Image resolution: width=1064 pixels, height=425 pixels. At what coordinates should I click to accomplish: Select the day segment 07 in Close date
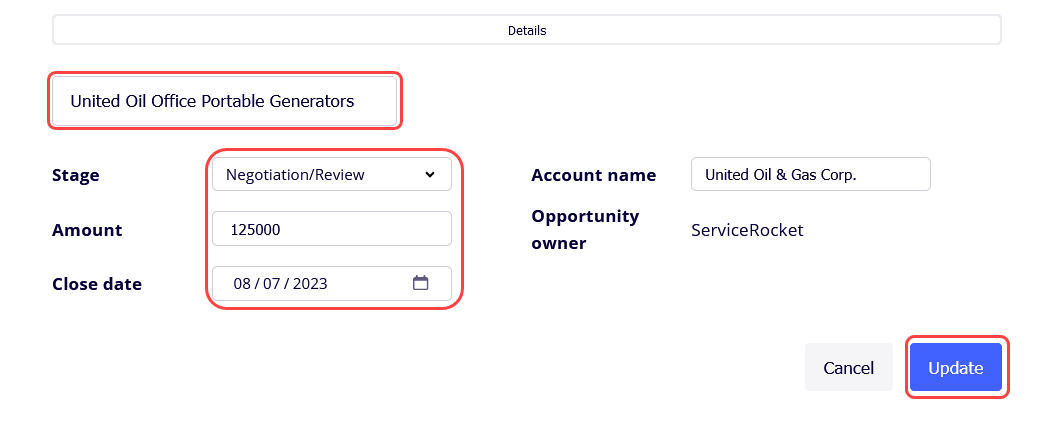[x=271, y=284]
